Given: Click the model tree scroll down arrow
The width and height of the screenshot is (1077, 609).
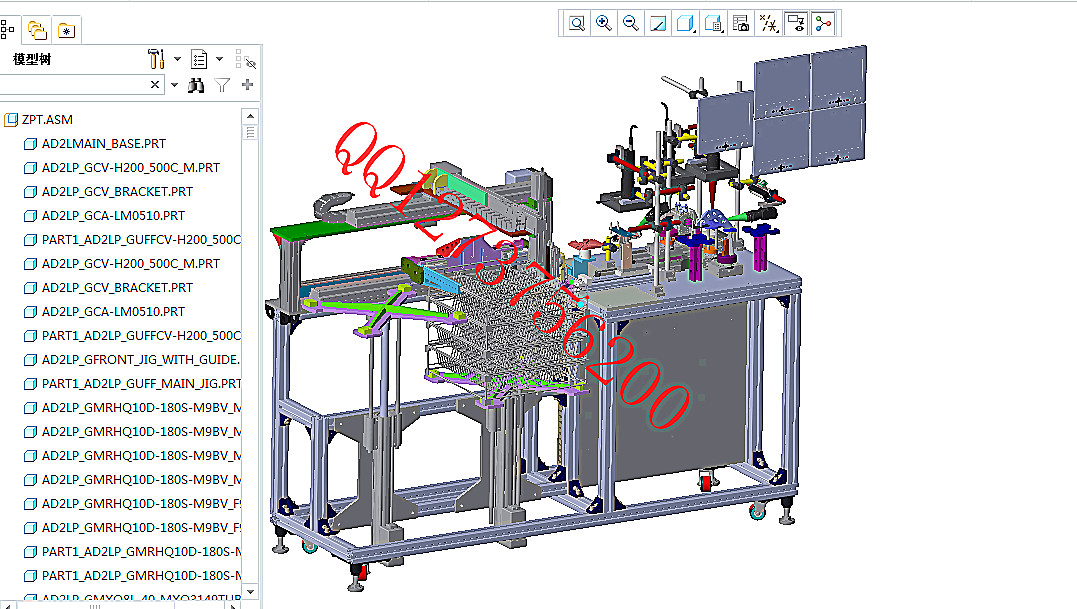Looking at the screenshot, I should click(250, 591).
